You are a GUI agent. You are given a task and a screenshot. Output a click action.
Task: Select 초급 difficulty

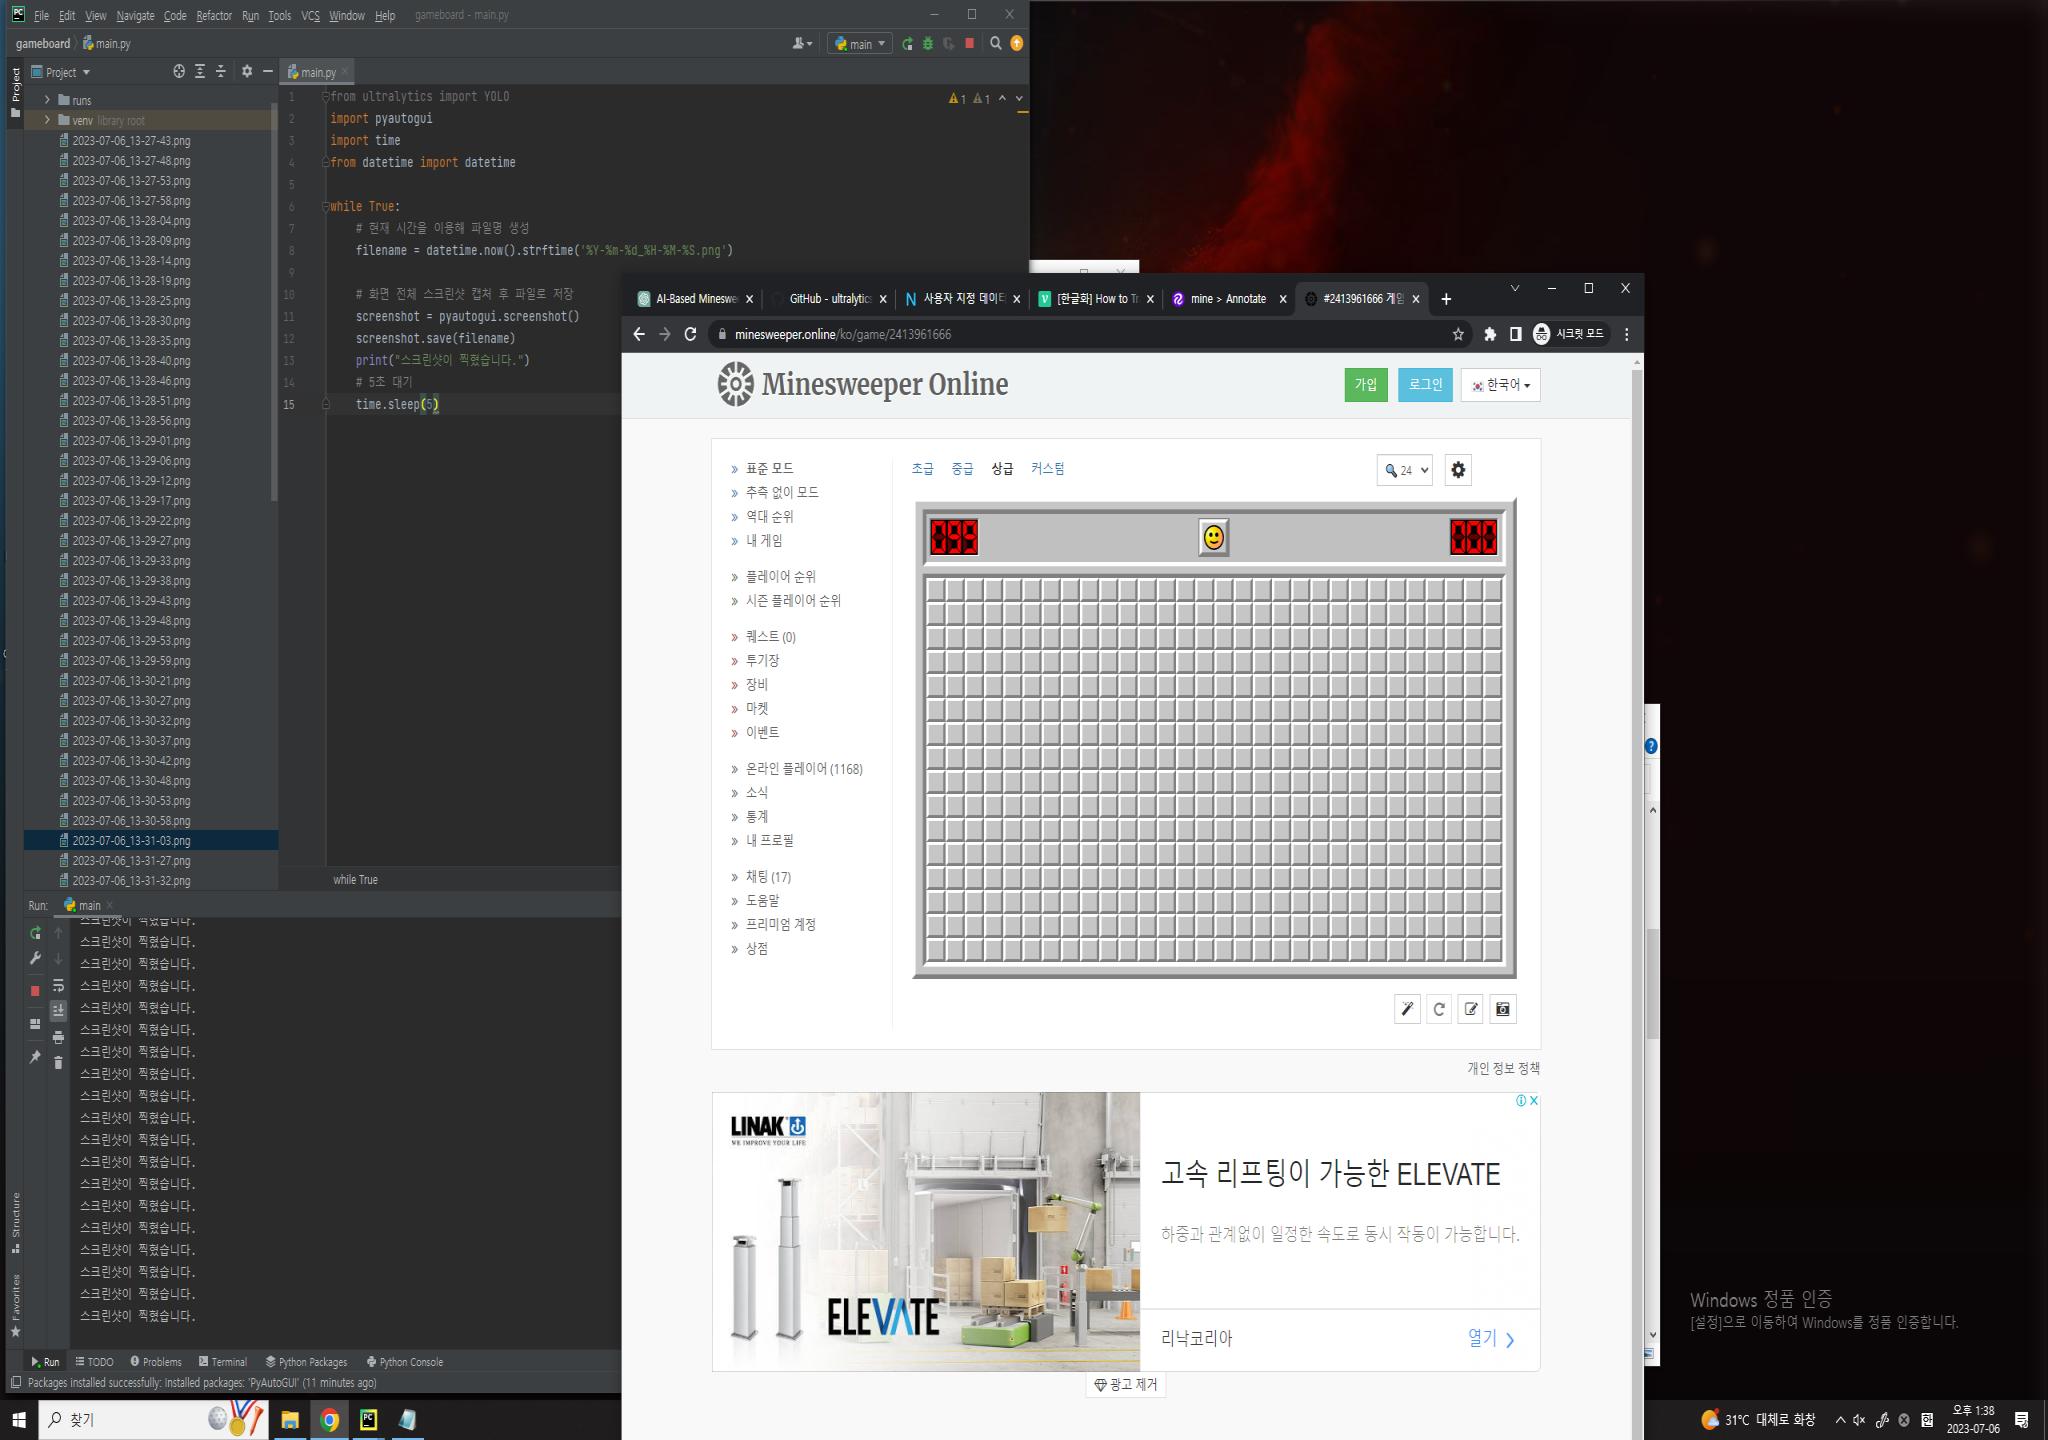click(x=922, y=468)
